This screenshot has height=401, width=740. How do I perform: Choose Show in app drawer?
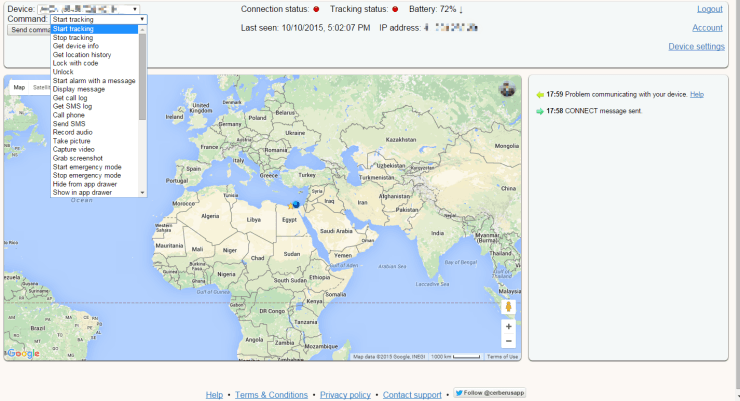[94, 192]
